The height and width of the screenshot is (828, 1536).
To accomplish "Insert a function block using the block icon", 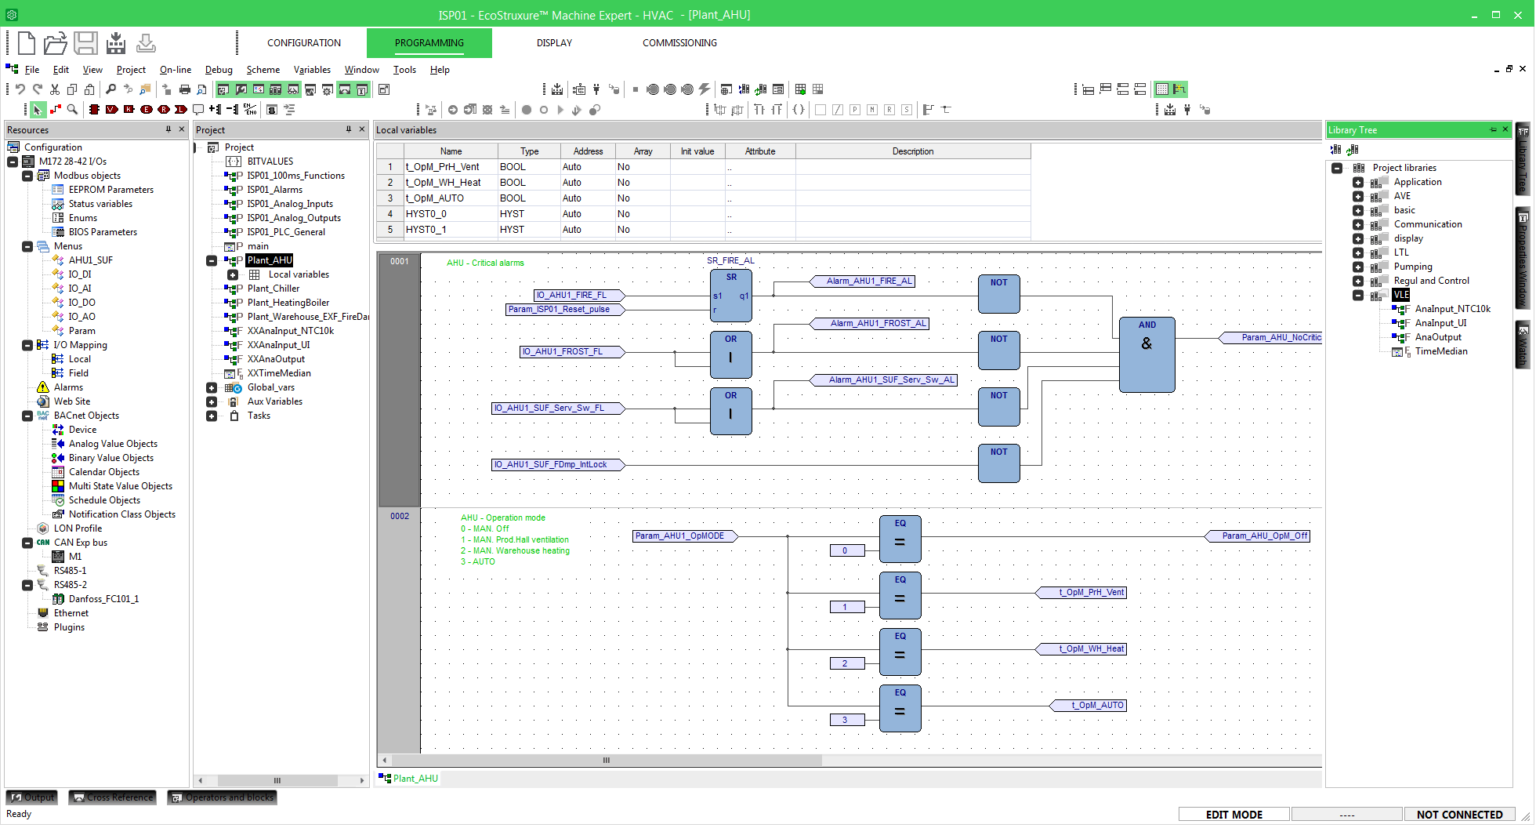I will tap(94, 110).
